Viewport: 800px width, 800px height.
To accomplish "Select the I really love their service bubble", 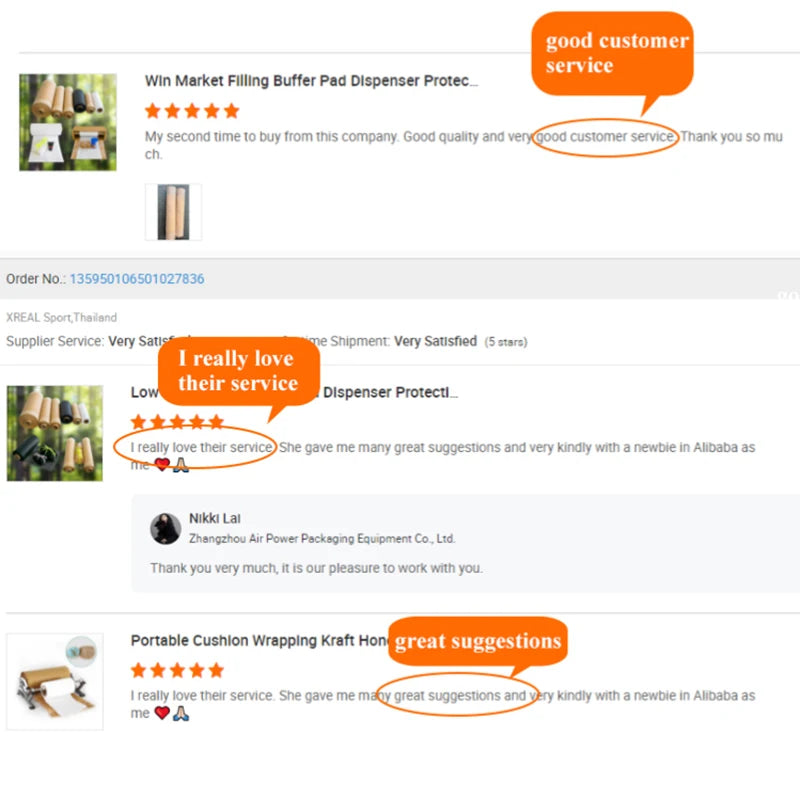I will (x=239, y=371).
